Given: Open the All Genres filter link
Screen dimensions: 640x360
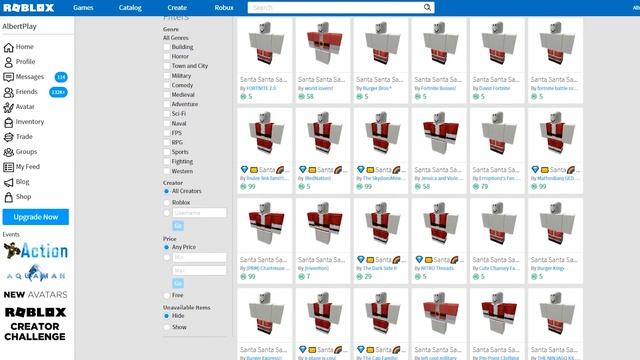Looking at the screenshot, I should (x=176, y=38).
